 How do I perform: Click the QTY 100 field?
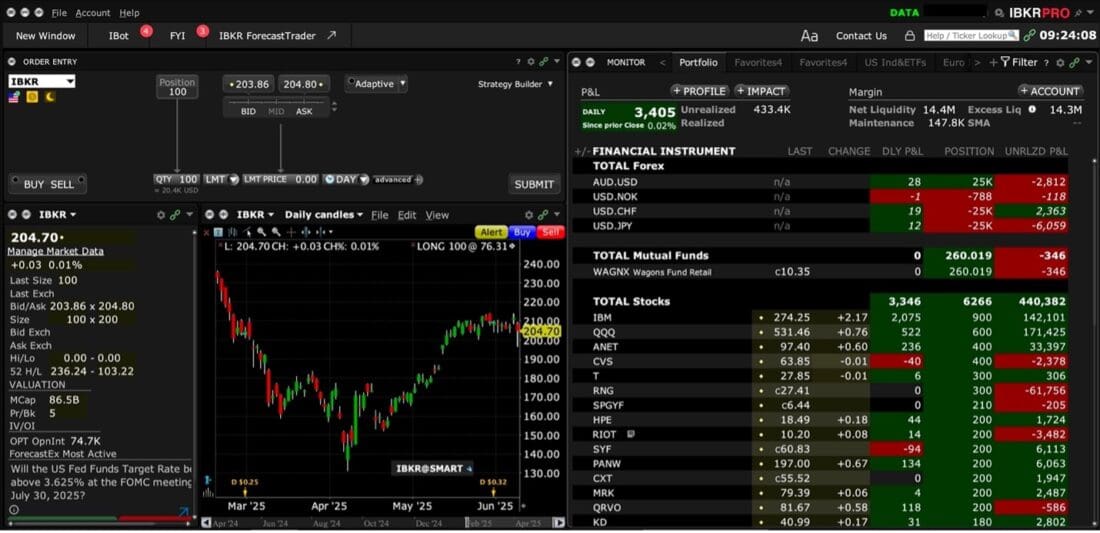point(177,180)
